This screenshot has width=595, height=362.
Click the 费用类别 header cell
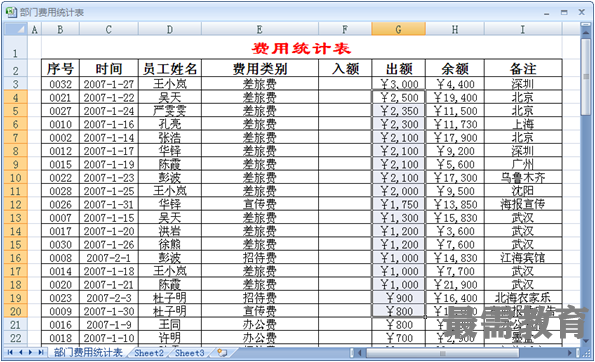(x=260, y=69)
